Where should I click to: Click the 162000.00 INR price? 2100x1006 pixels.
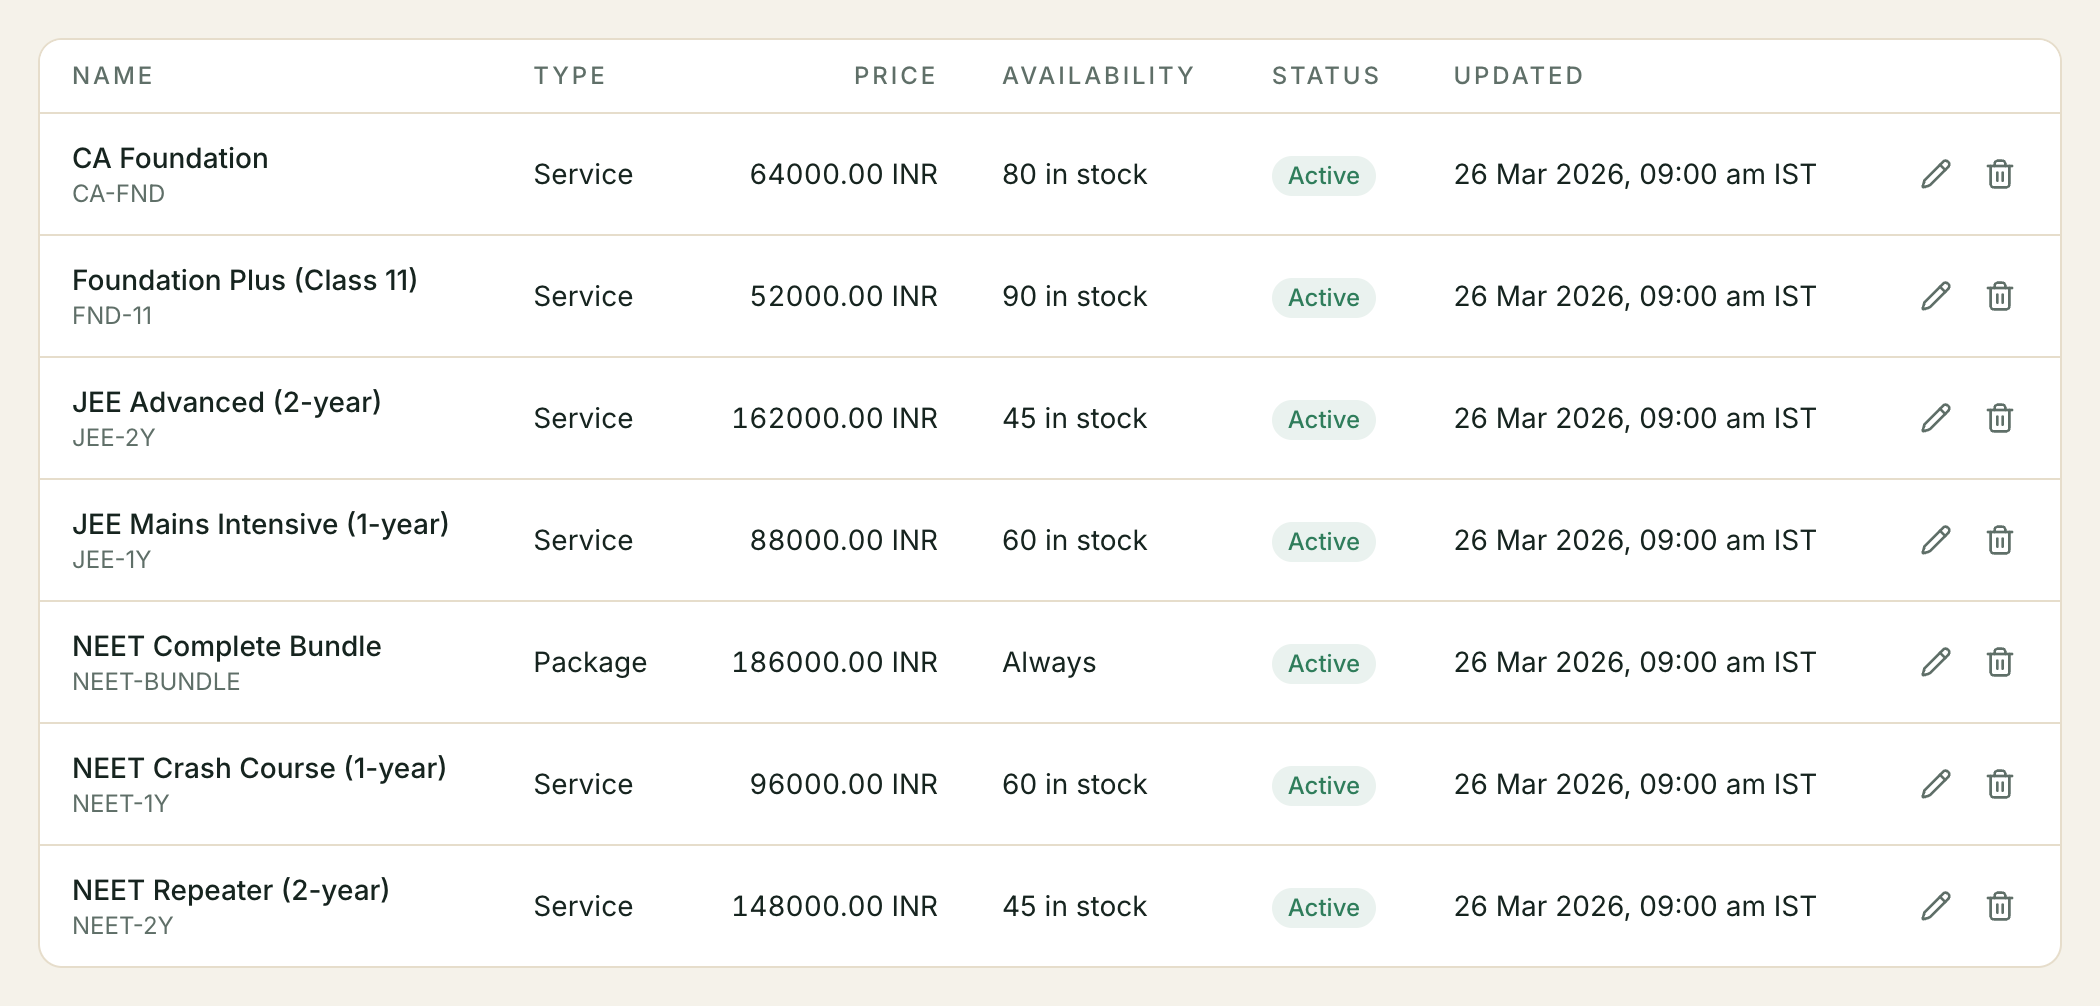click(835, 418)
